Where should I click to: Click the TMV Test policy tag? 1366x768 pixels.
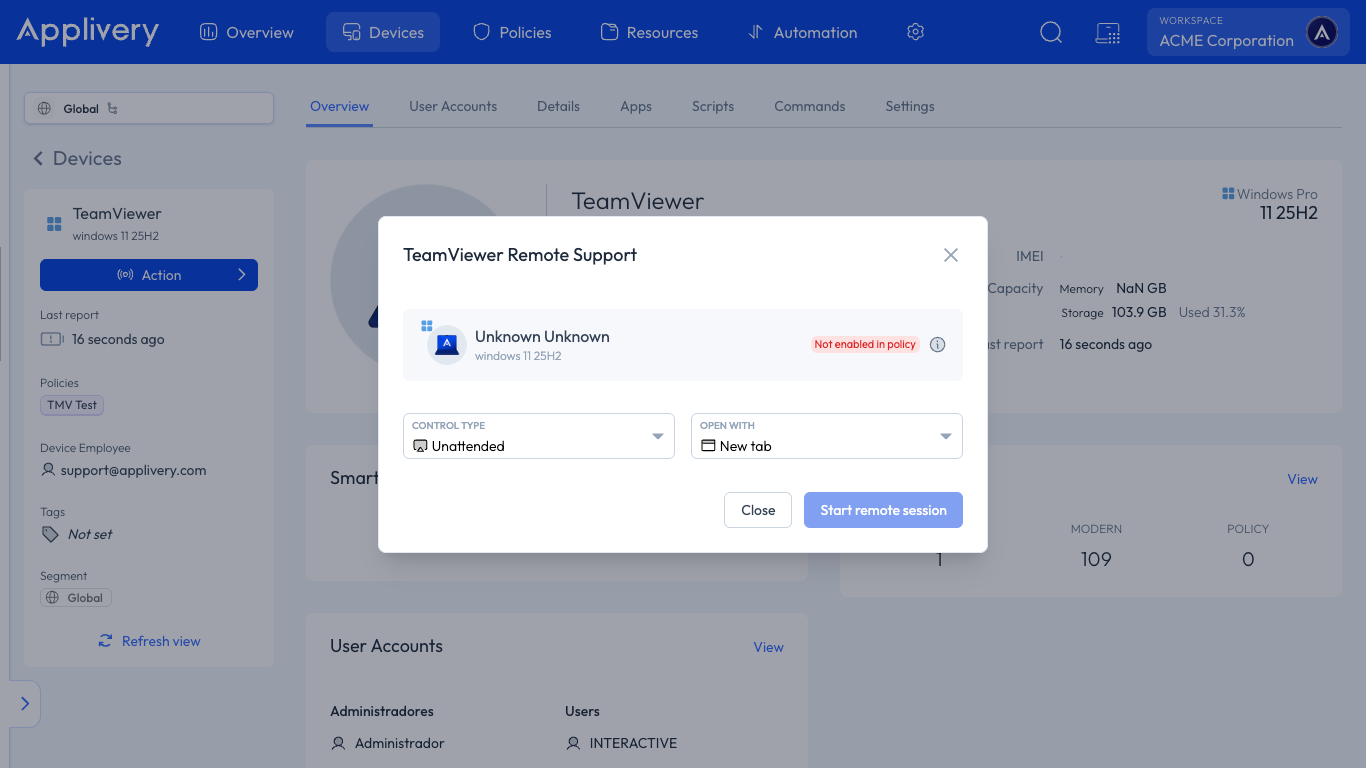click(73, 405)
